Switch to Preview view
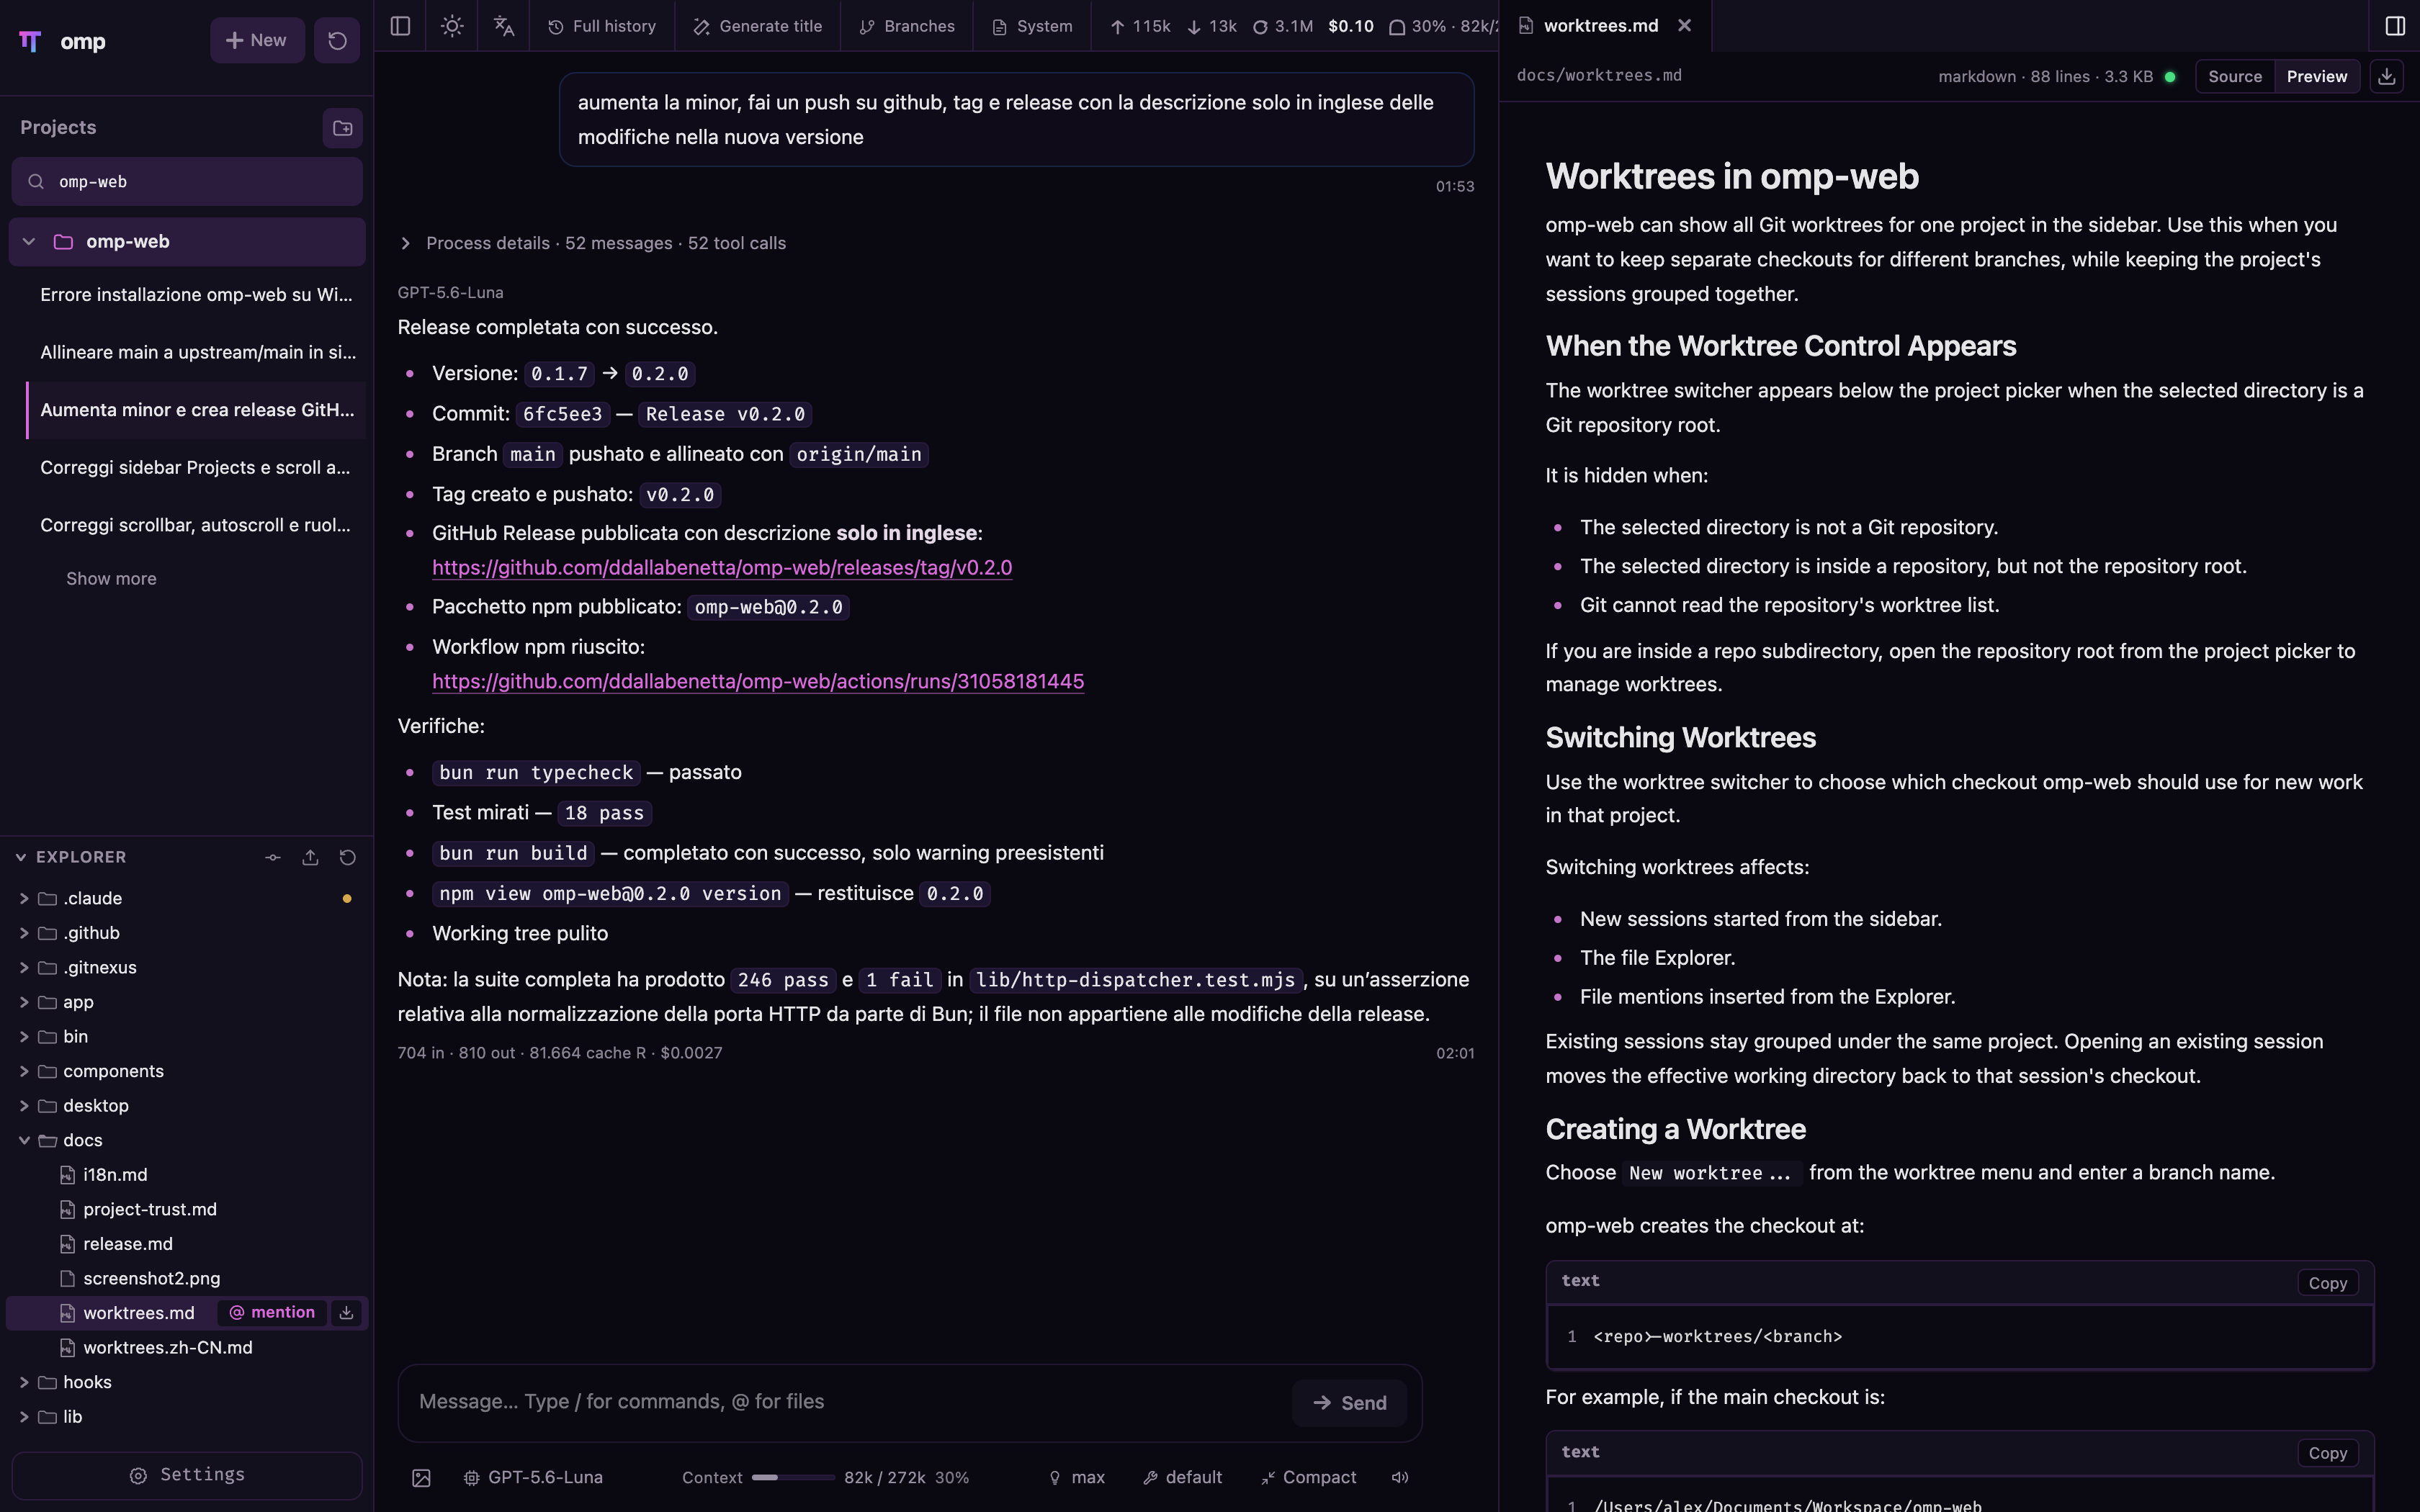The width and height of the screenshot is (2420, 1512). (x=2316, y=77)
